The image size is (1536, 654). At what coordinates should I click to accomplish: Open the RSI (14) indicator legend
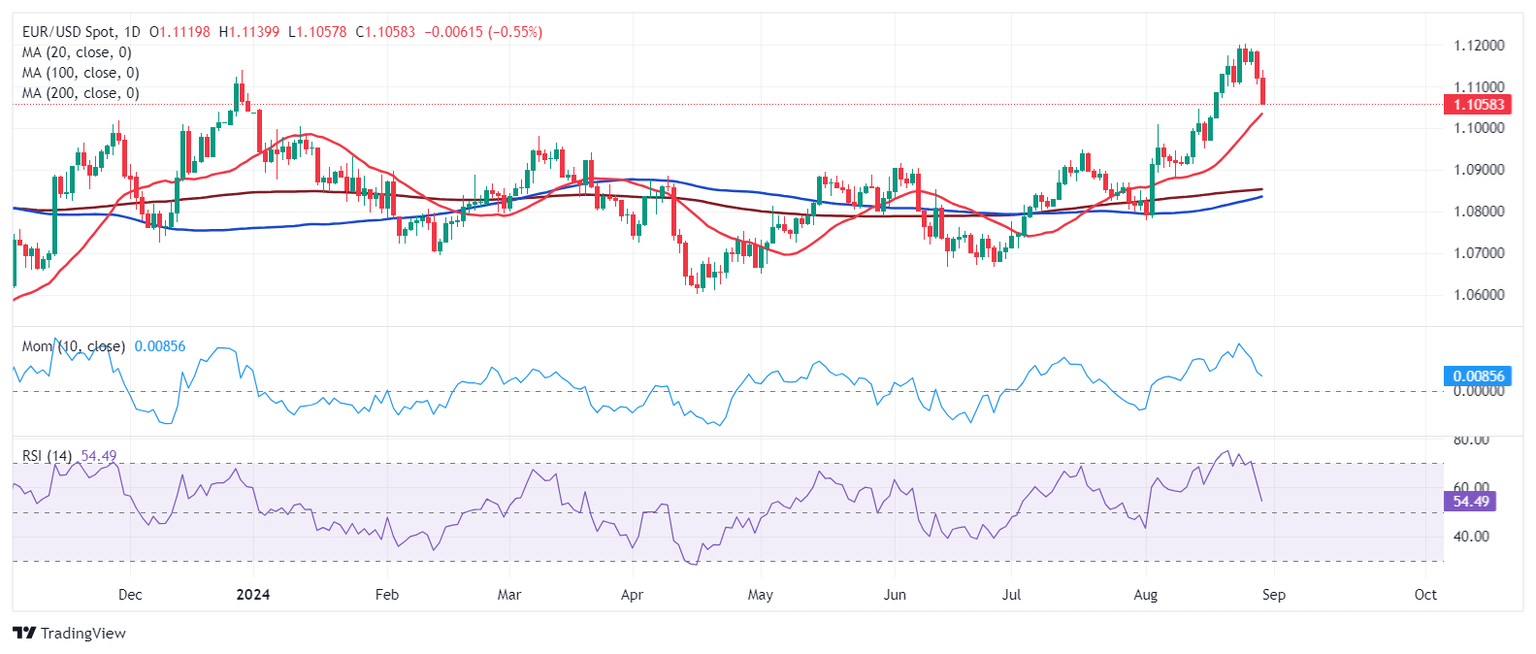47,456
